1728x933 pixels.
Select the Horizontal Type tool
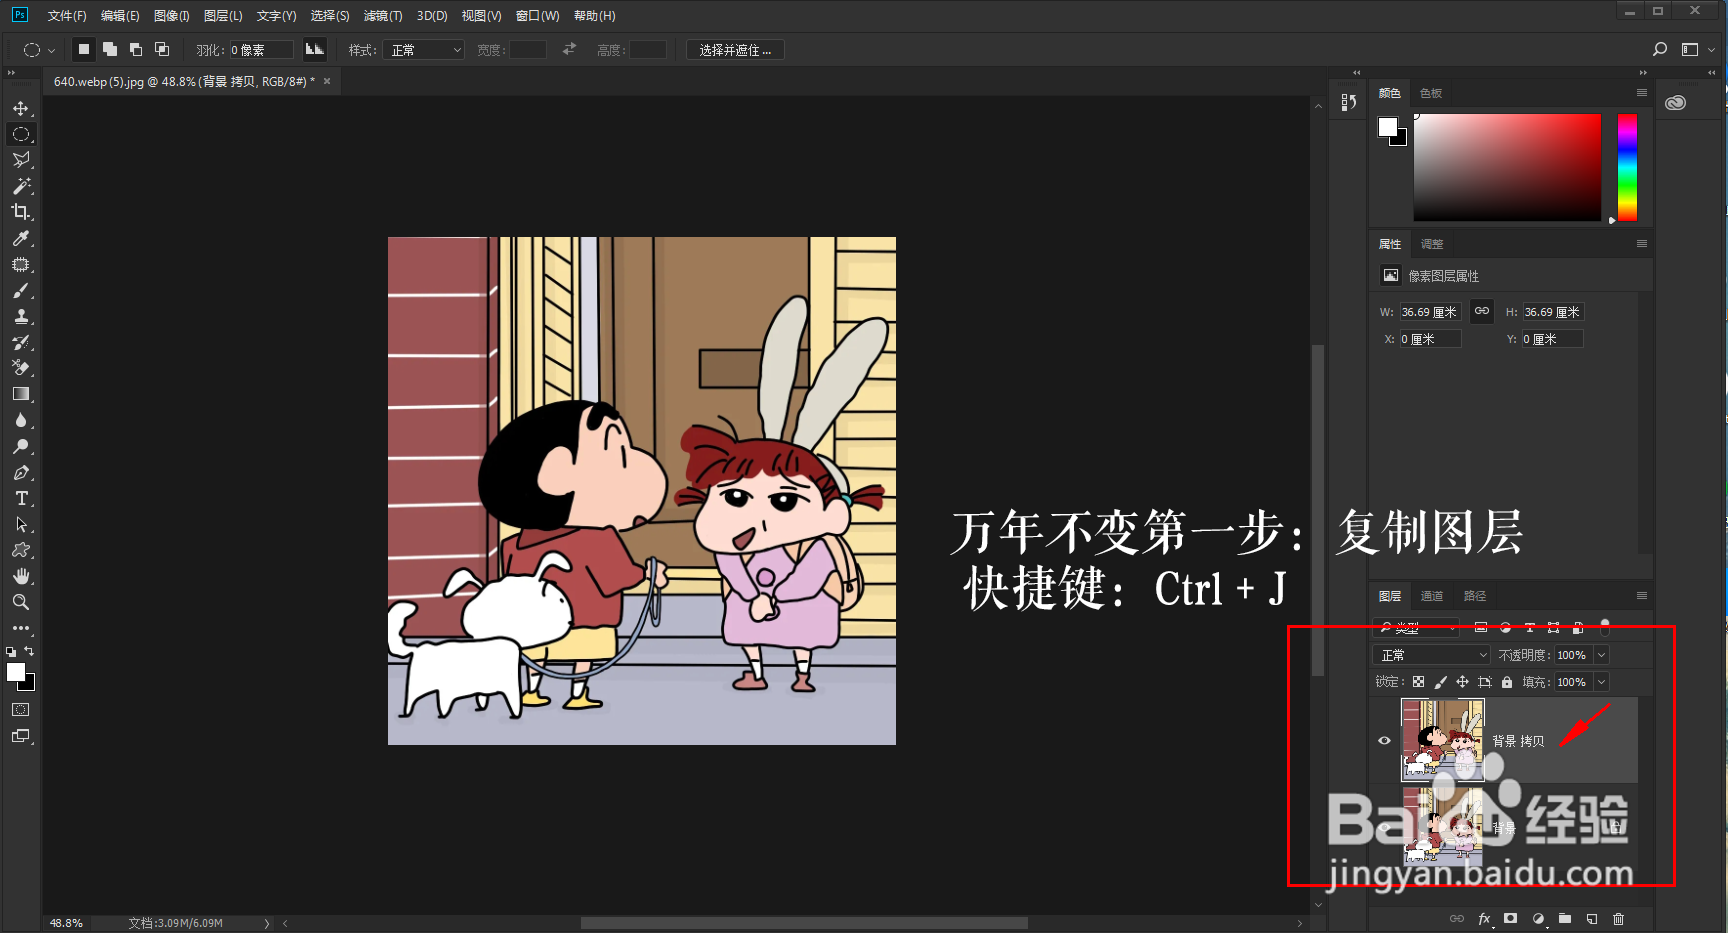(21, 498)
